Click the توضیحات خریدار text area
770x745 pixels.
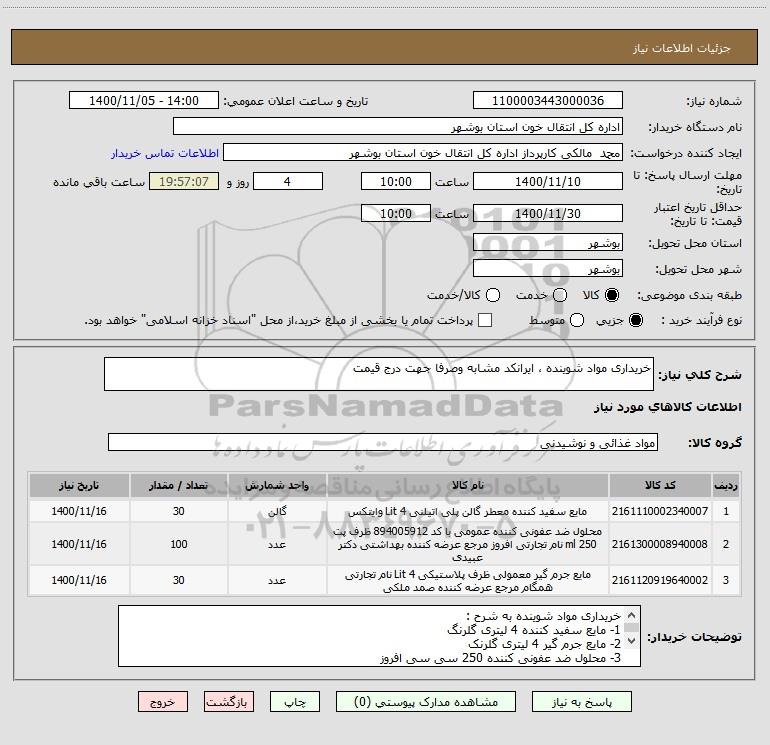pyautogui.click(x=379, y=636)
